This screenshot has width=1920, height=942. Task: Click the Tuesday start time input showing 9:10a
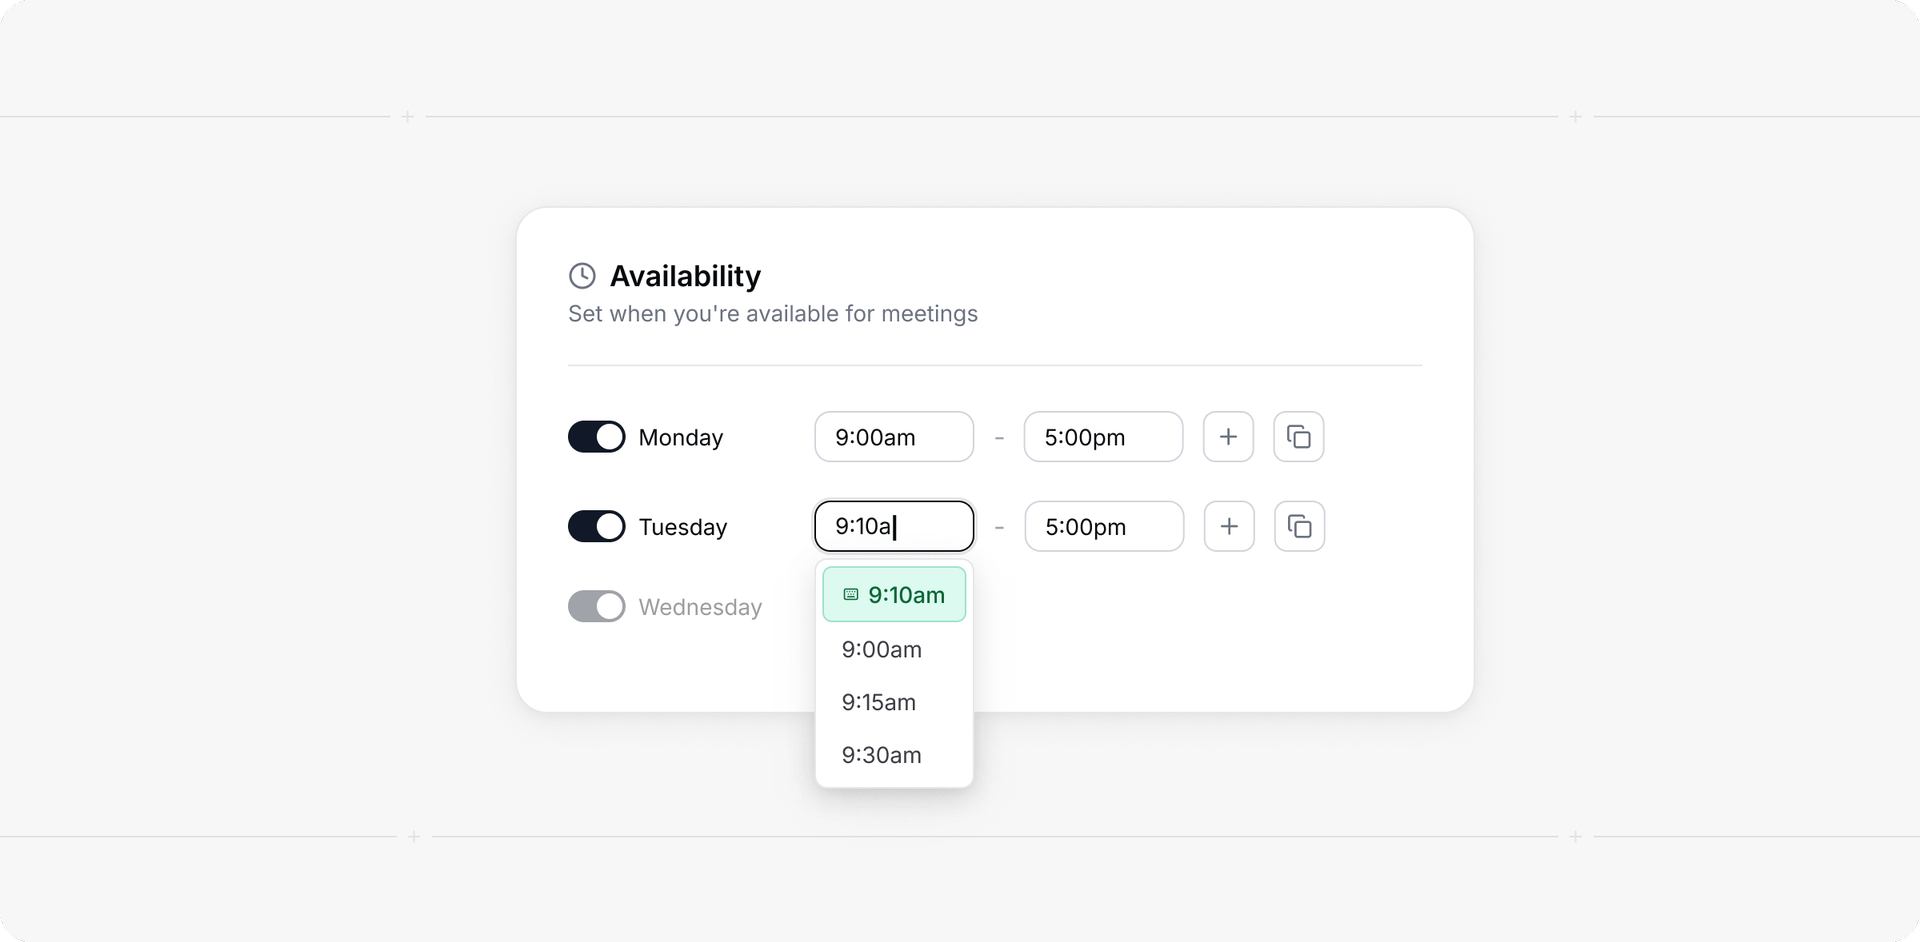click(x=893, y=526)
